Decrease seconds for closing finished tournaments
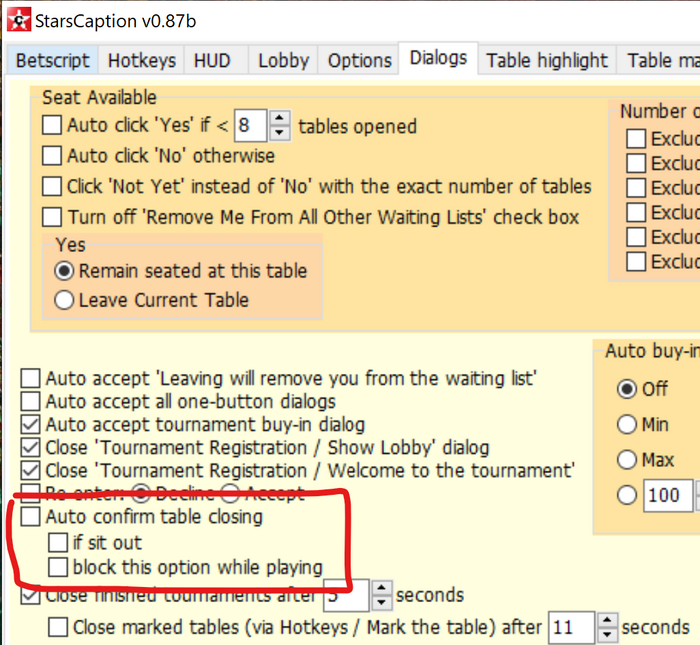The image size is (700, 645). 382,603
